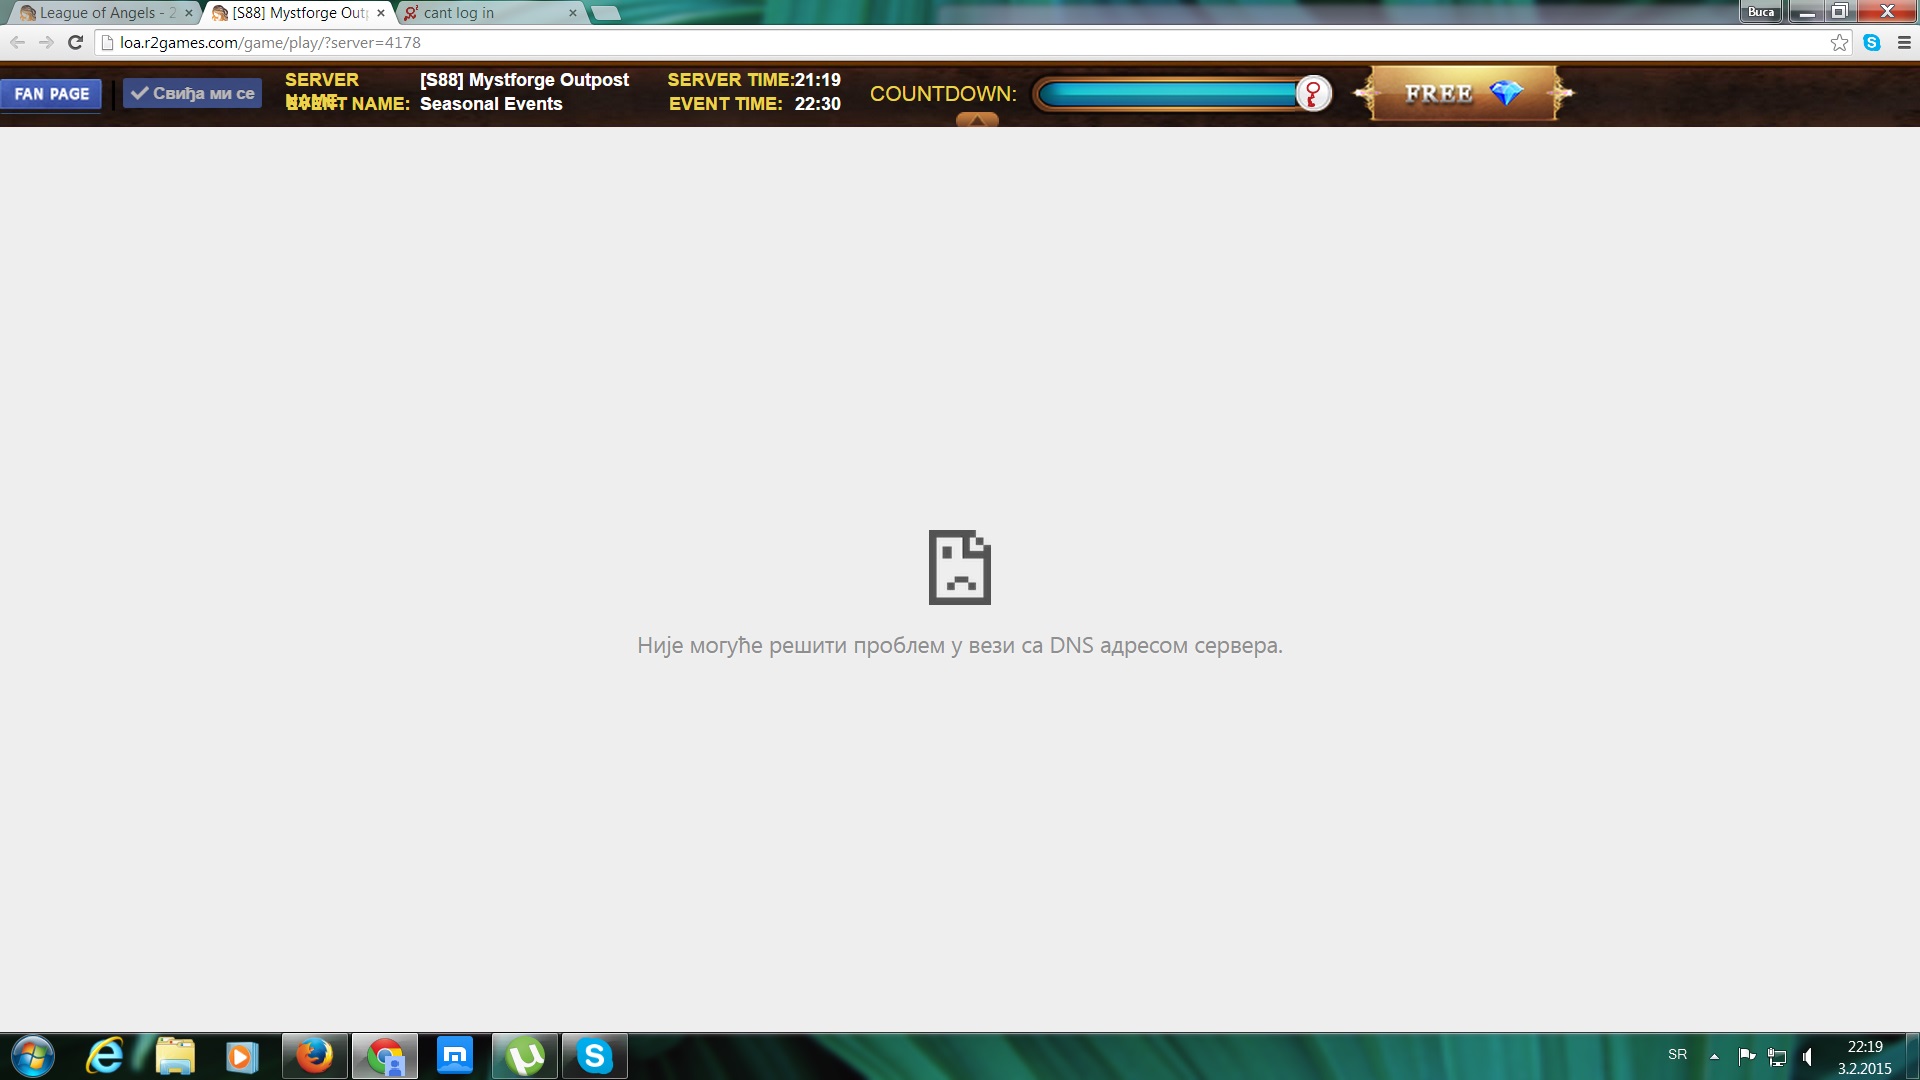Open Maxthon browser from the taskbar

455,1056
